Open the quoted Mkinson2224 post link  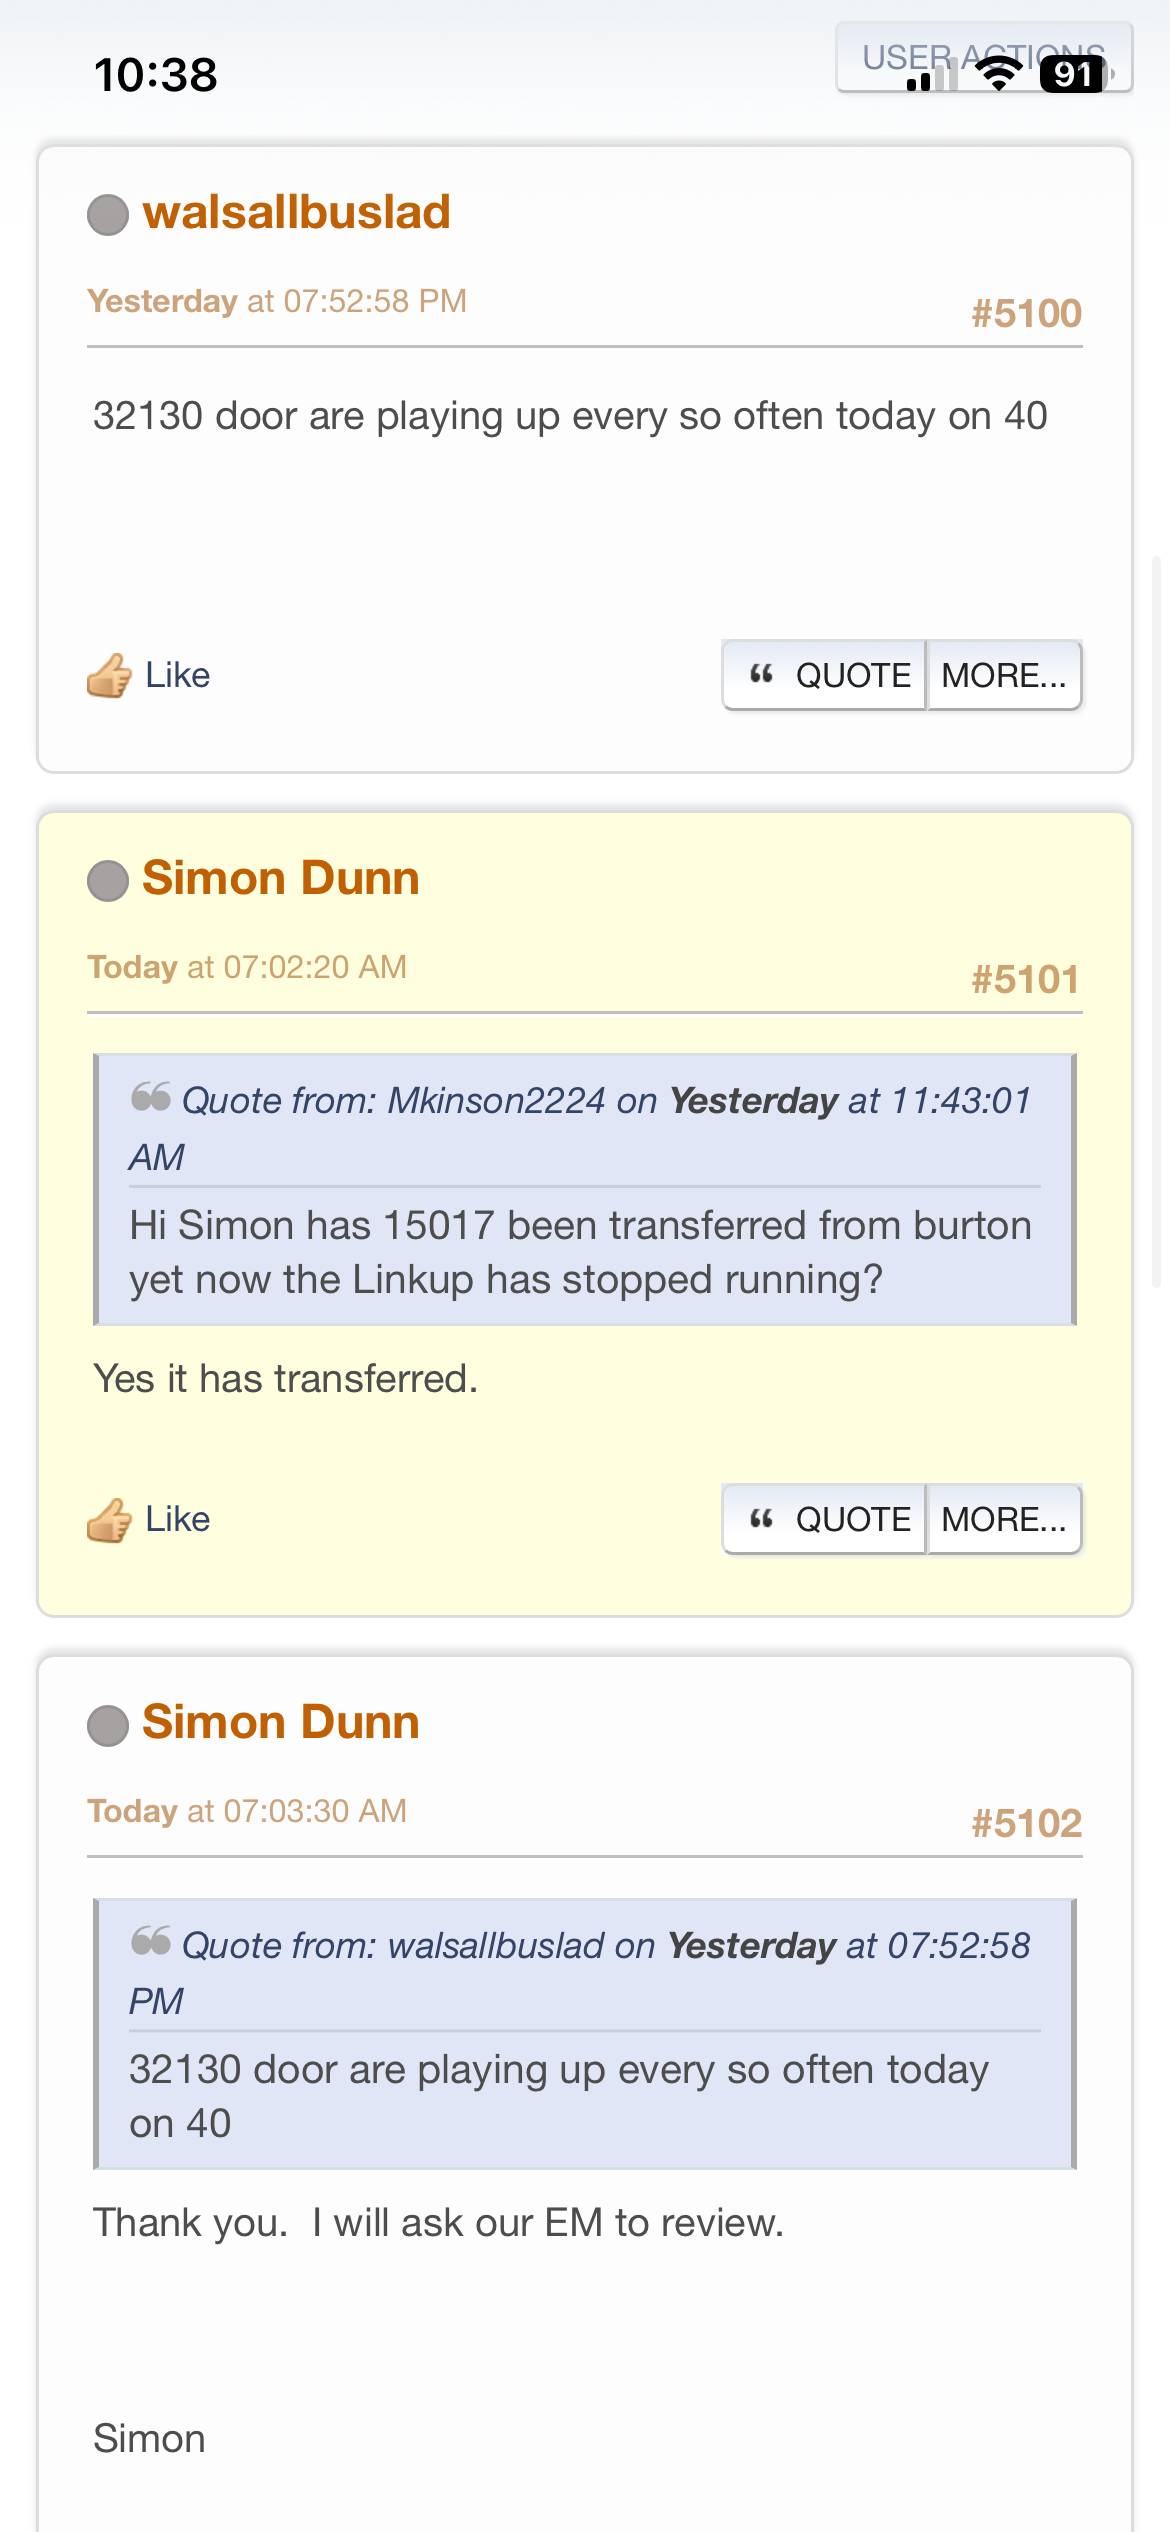[x=580, y=1128]
